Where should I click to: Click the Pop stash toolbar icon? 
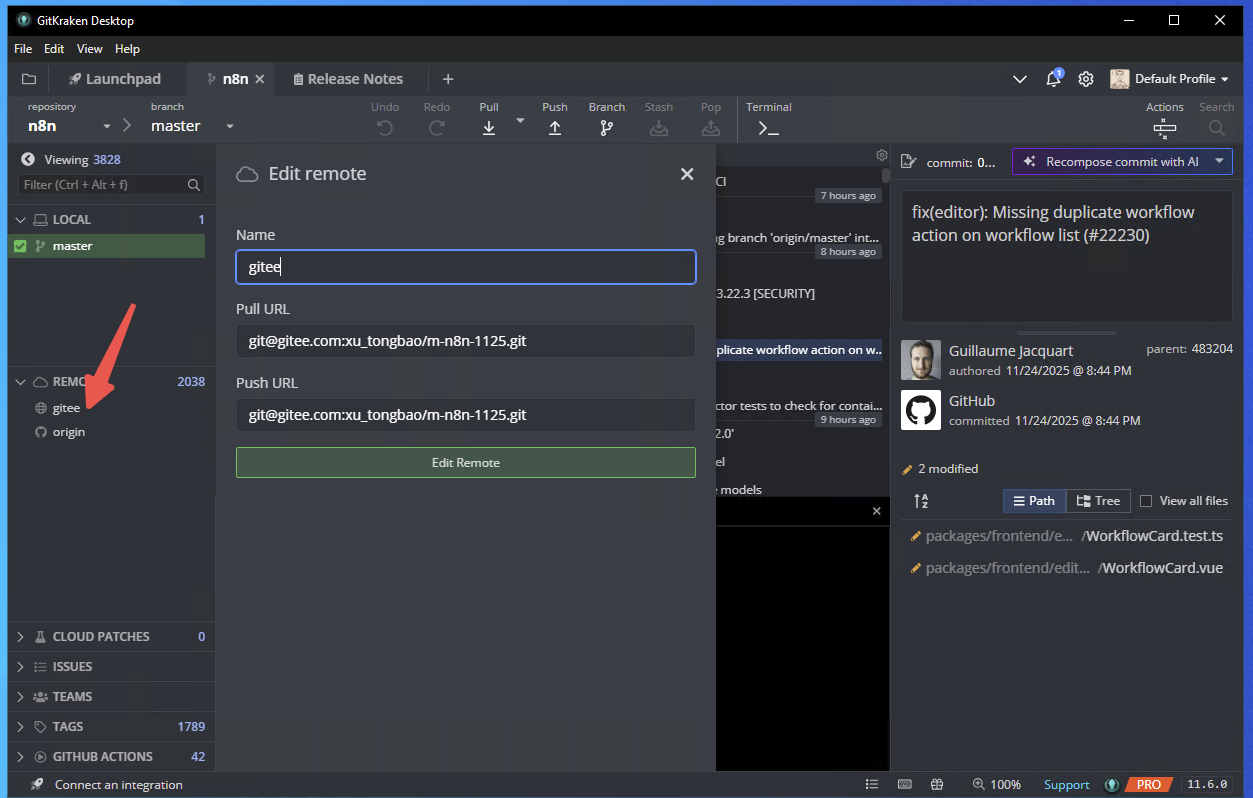click(x=711, y=128)
